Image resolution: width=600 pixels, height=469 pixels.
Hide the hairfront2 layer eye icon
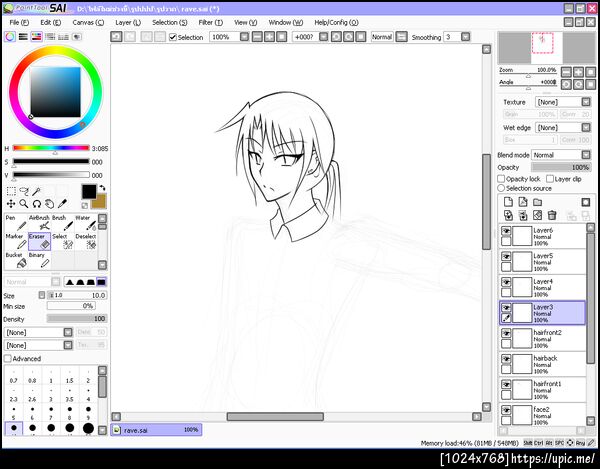click(x=506, y=333)
